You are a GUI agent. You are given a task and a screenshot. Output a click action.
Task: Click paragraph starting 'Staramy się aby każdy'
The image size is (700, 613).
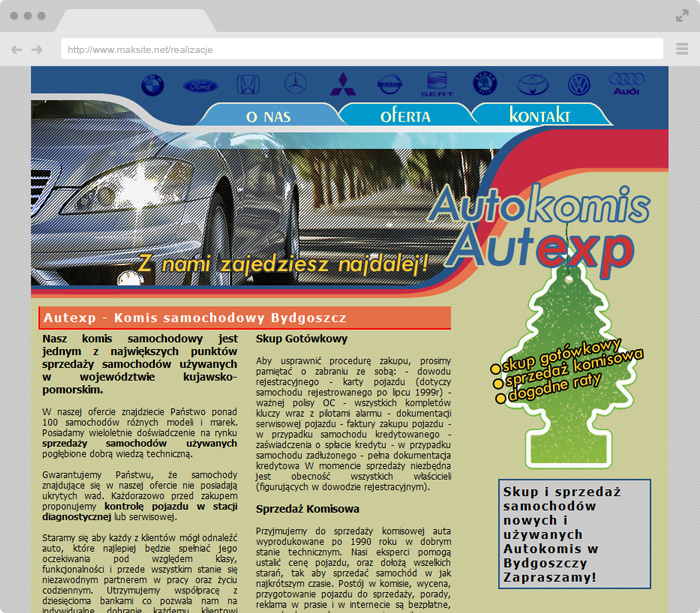coord(140,574)
